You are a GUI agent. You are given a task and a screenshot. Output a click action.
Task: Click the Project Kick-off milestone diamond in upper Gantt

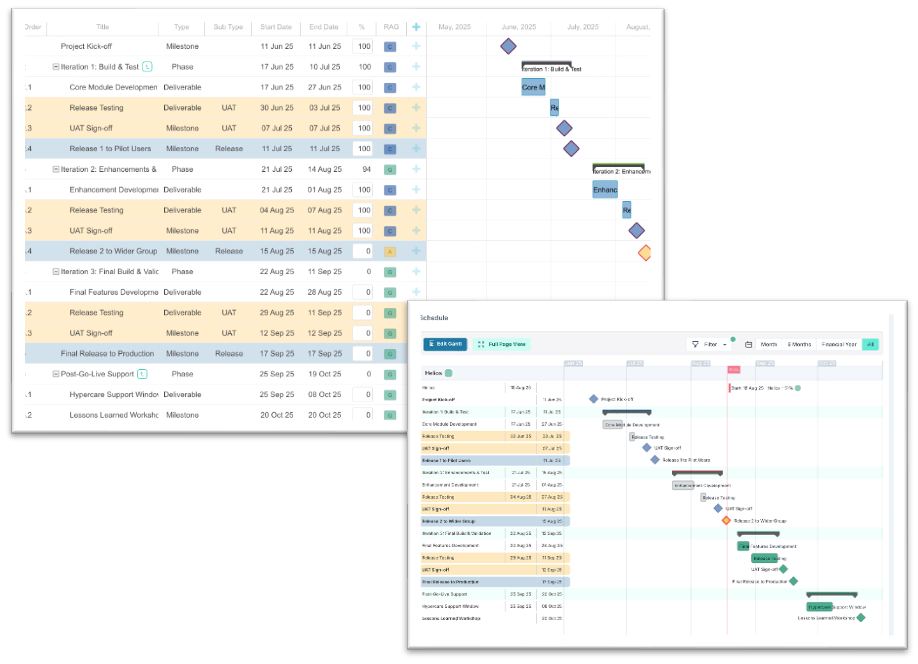pyautogui.click(x=508, y=46)
